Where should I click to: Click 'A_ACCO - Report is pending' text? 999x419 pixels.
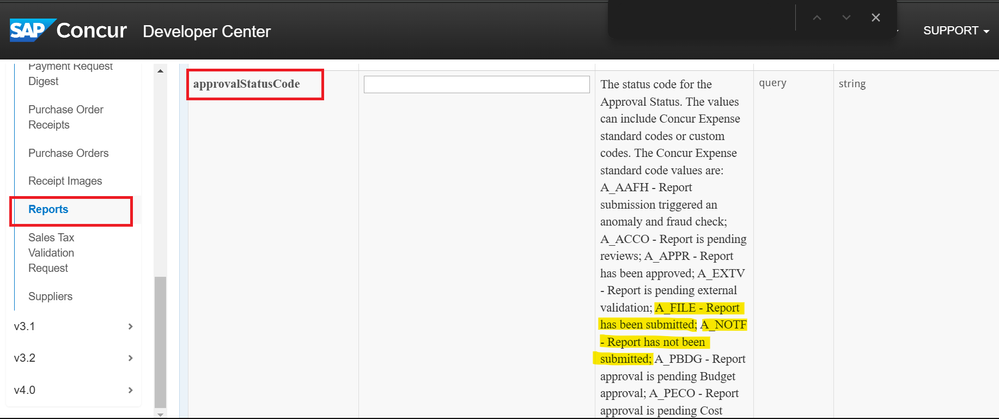point(673,239)
